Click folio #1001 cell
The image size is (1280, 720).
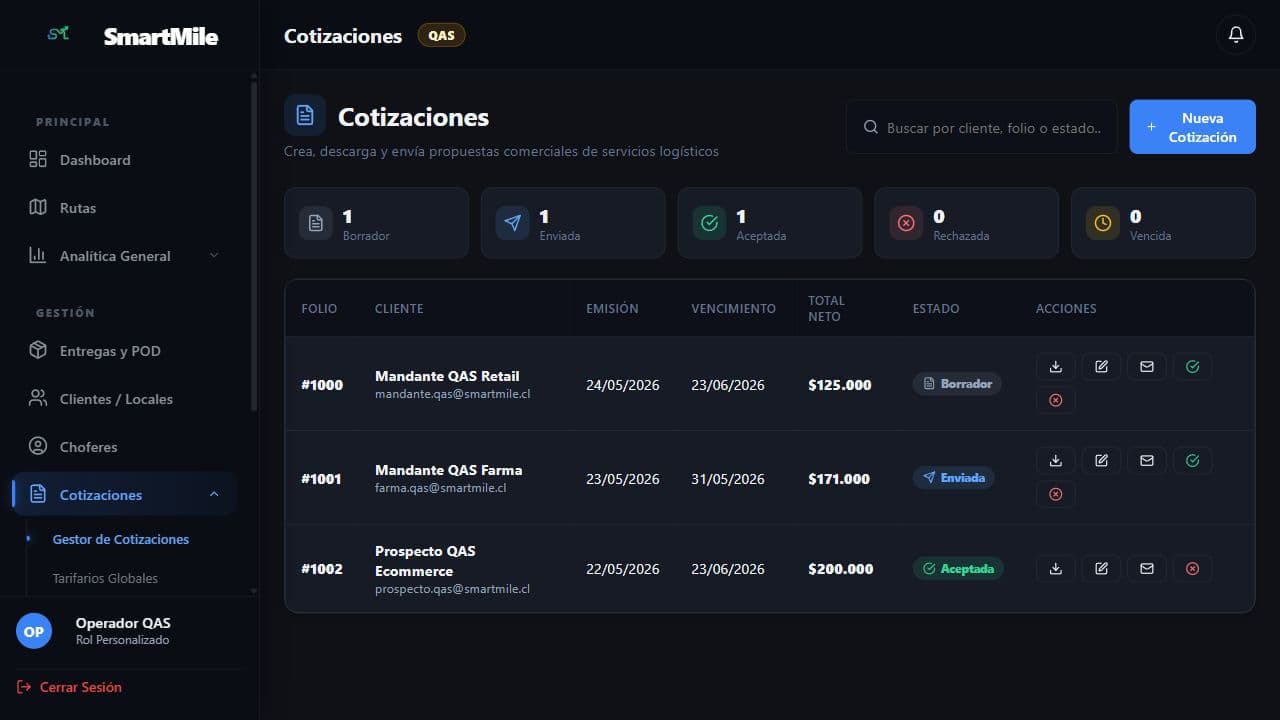click(x=322, y=479)
